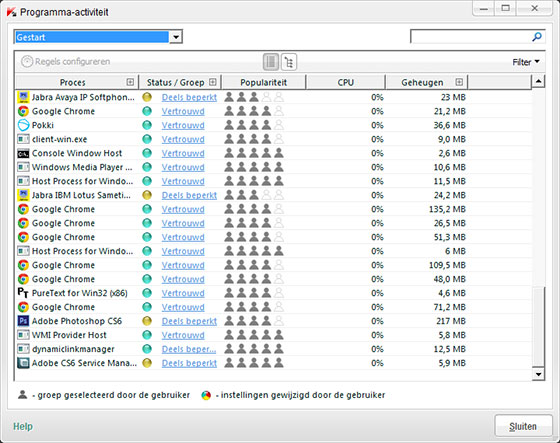Select CPU 0% for Adobe CS6 Service Manager
Screen dimensions: 560x443
coord(377,363)
